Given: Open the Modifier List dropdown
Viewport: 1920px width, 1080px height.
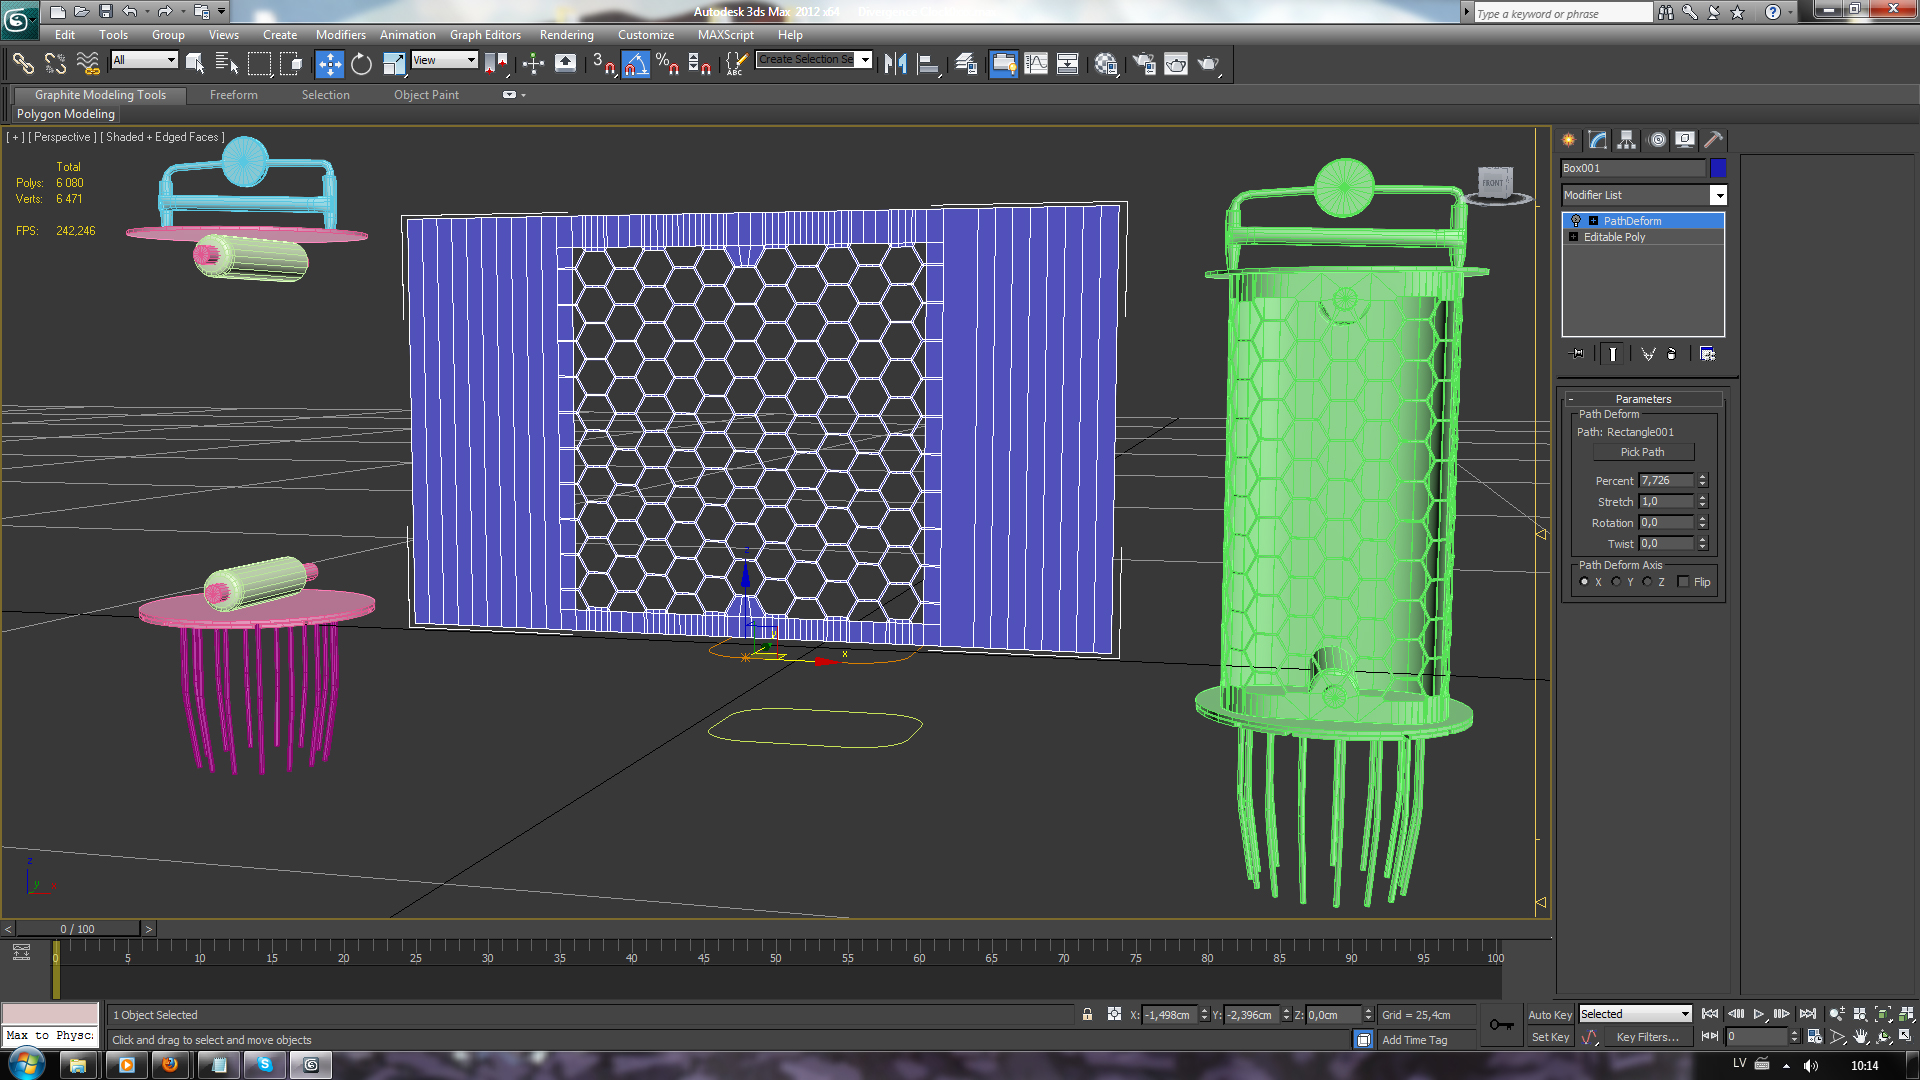Looking at the screenshot, I should (x=1718, y=195).
